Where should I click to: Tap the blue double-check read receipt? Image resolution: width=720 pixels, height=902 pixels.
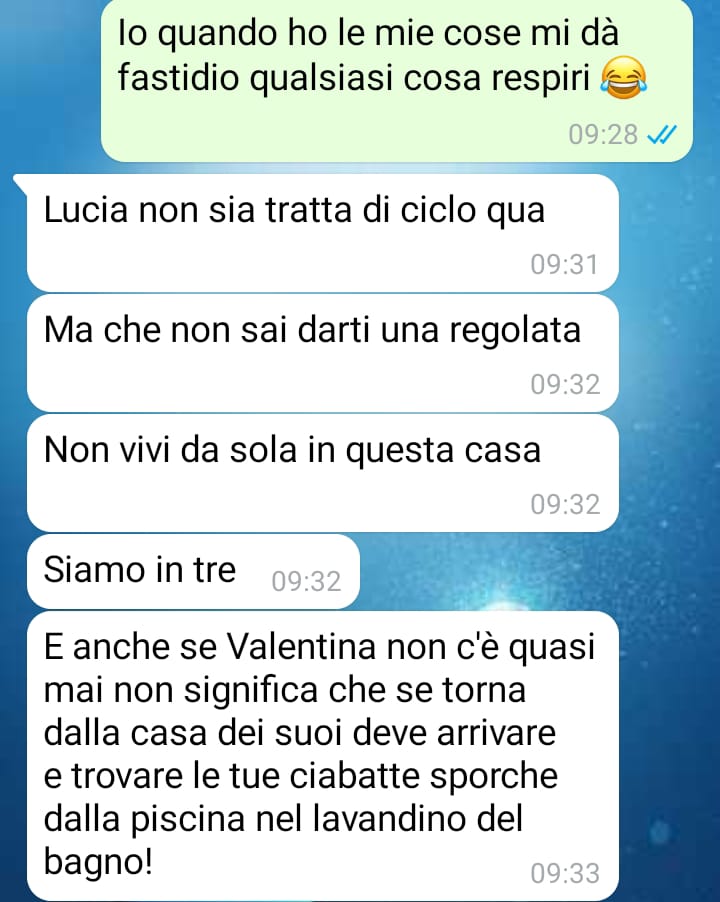point(661,135)
